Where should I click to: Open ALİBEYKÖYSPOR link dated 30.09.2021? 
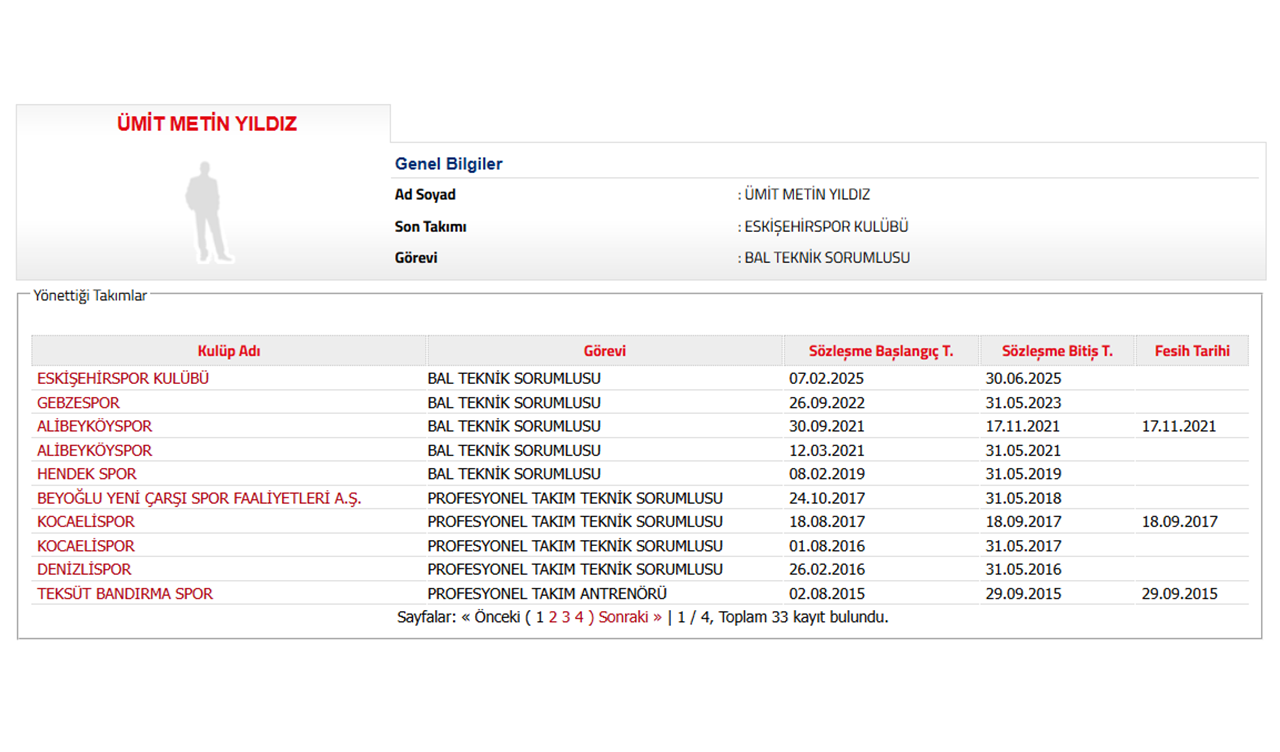(x=94, y=426)
